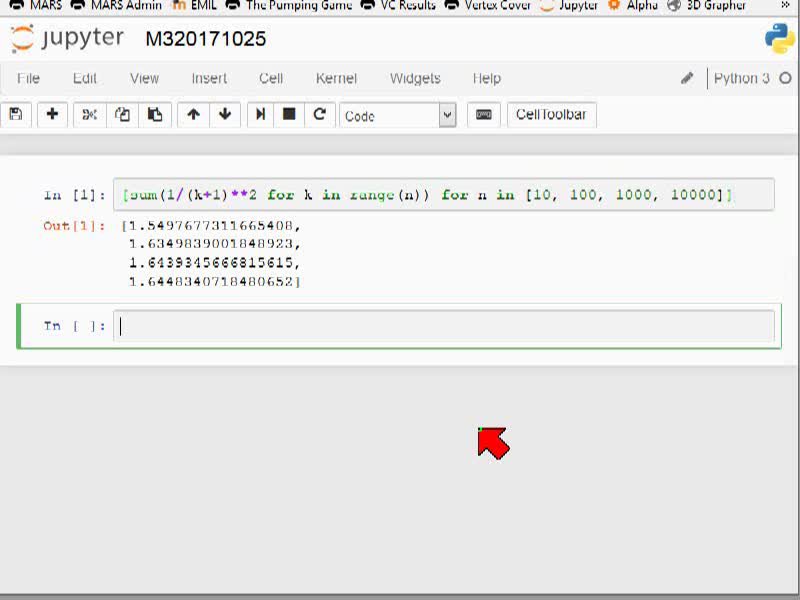800x600 pixels.
Task: Open the Cell menu
Action: pyautogui.click(x=271, y=79)
